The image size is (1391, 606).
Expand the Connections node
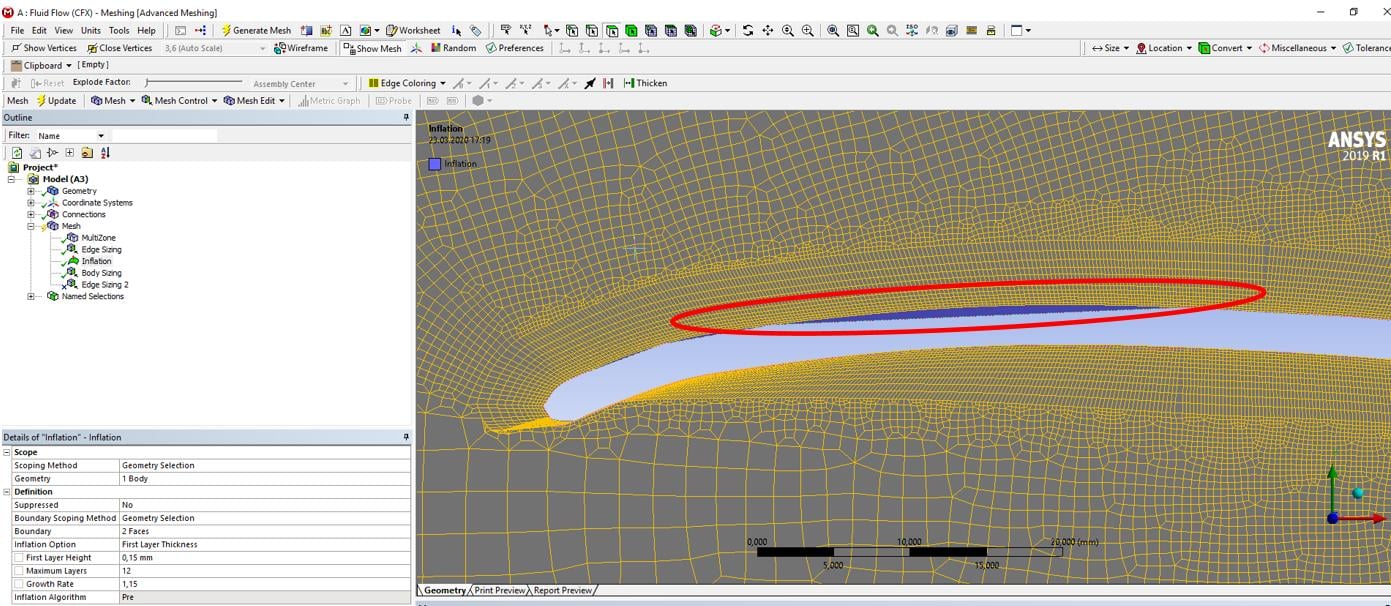(x=31, y=214)
